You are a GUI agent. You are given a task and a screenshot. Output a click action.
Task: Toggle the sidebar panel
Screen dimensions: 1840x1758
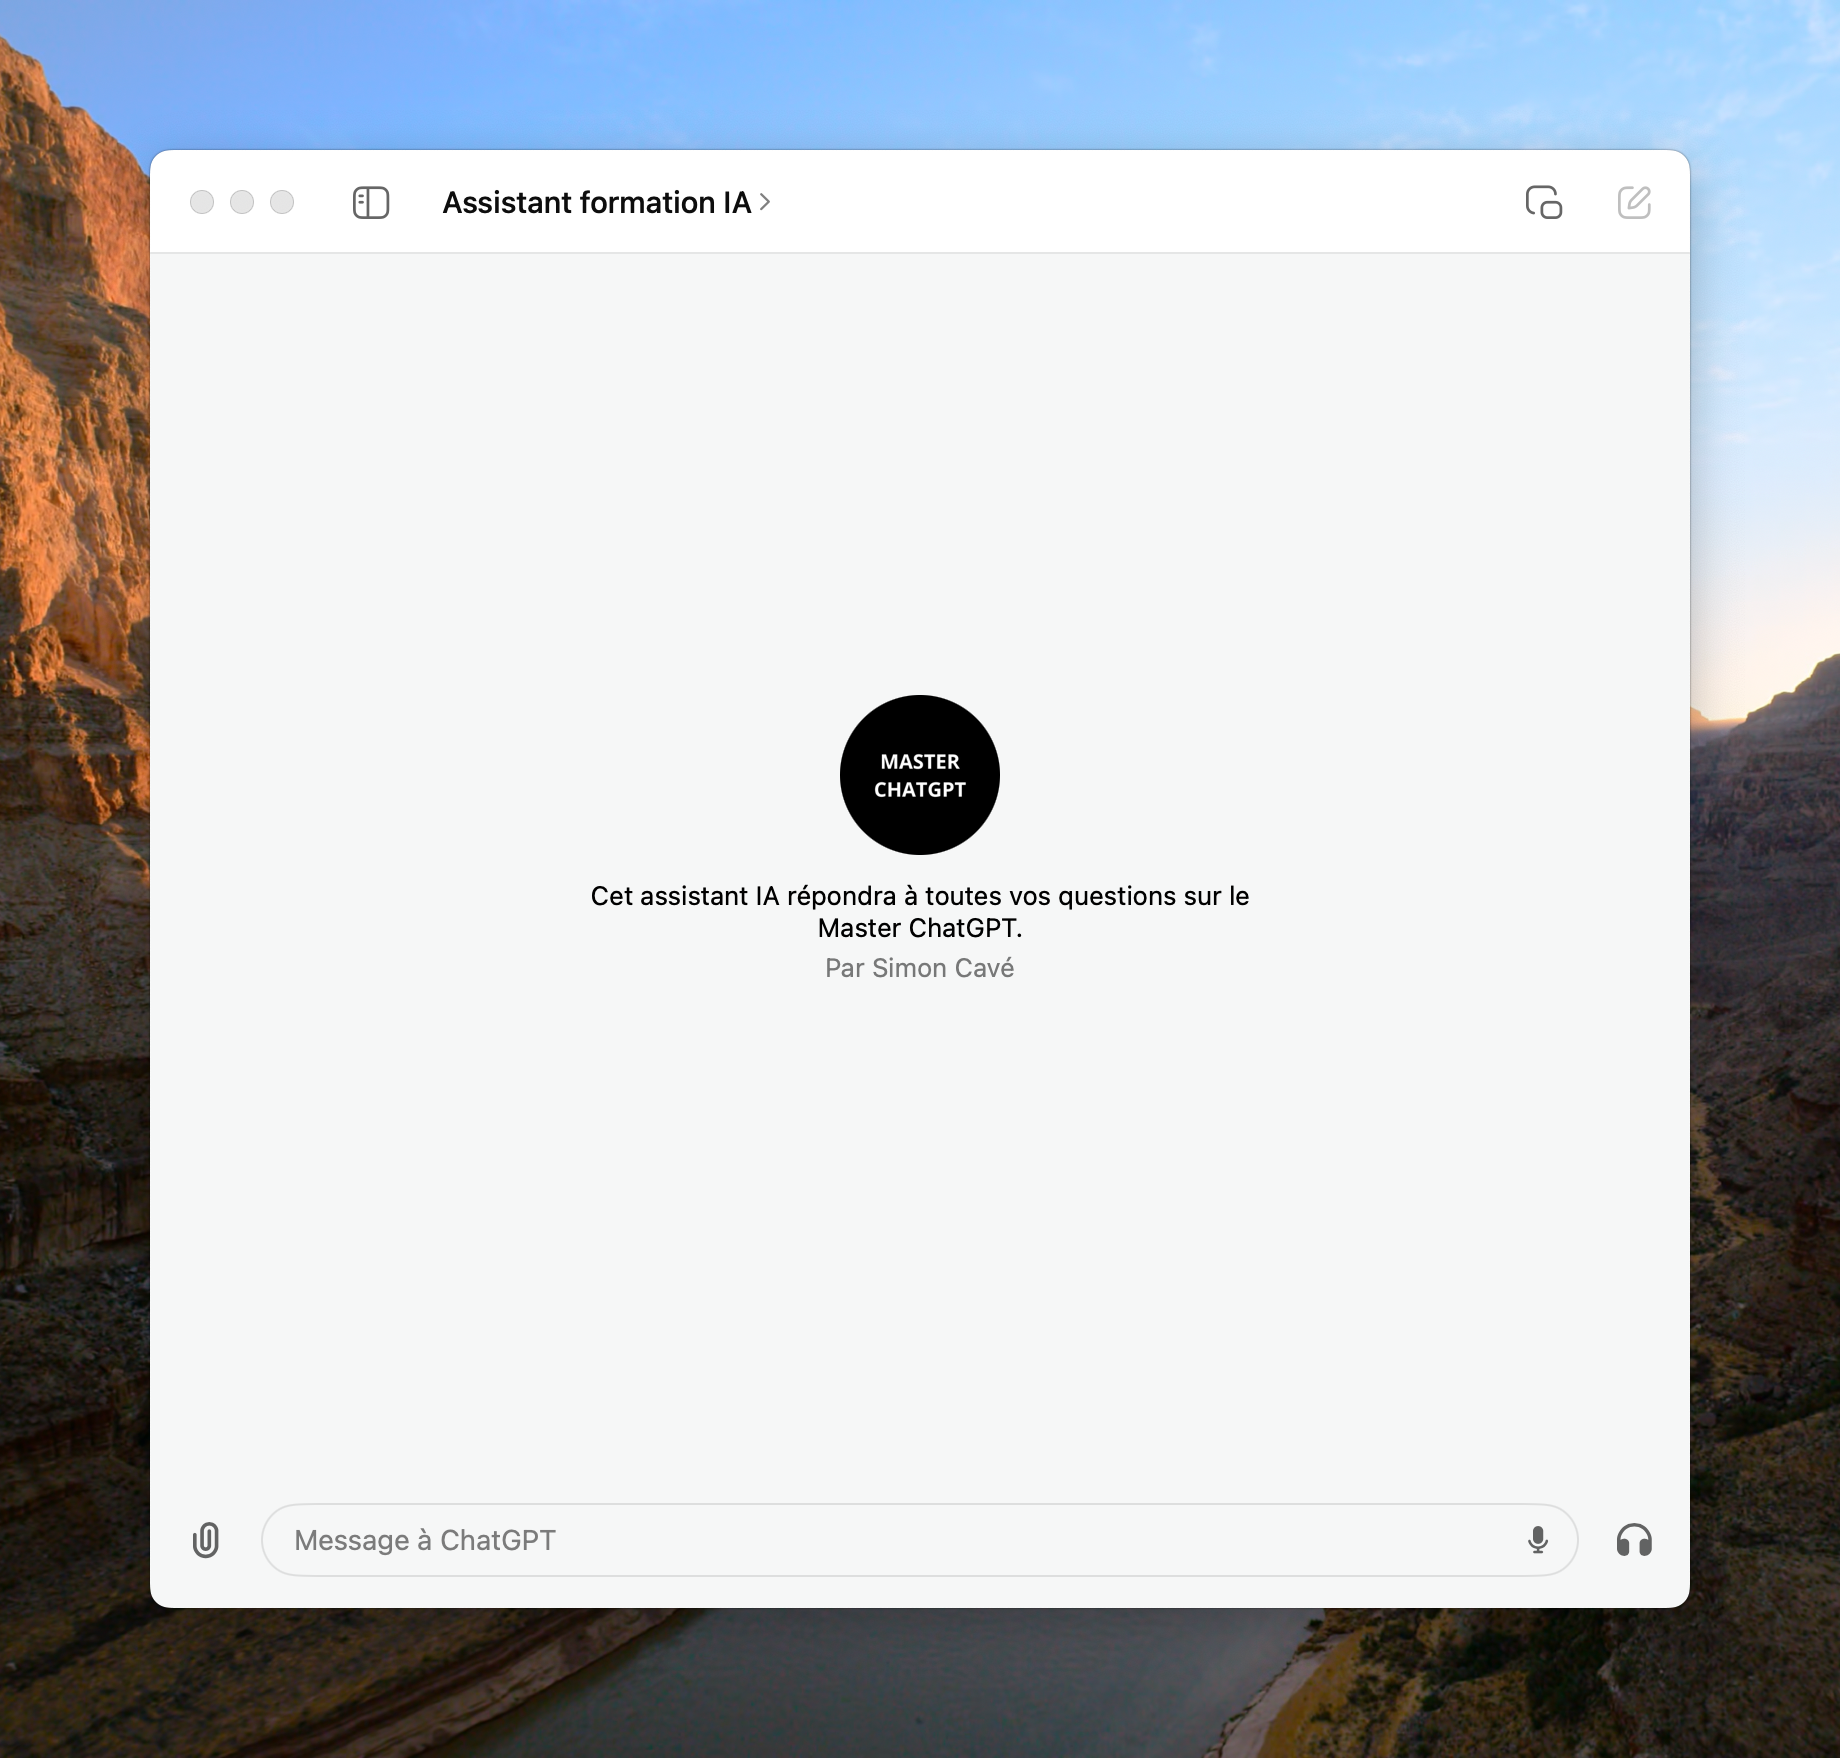coord(370,203)
